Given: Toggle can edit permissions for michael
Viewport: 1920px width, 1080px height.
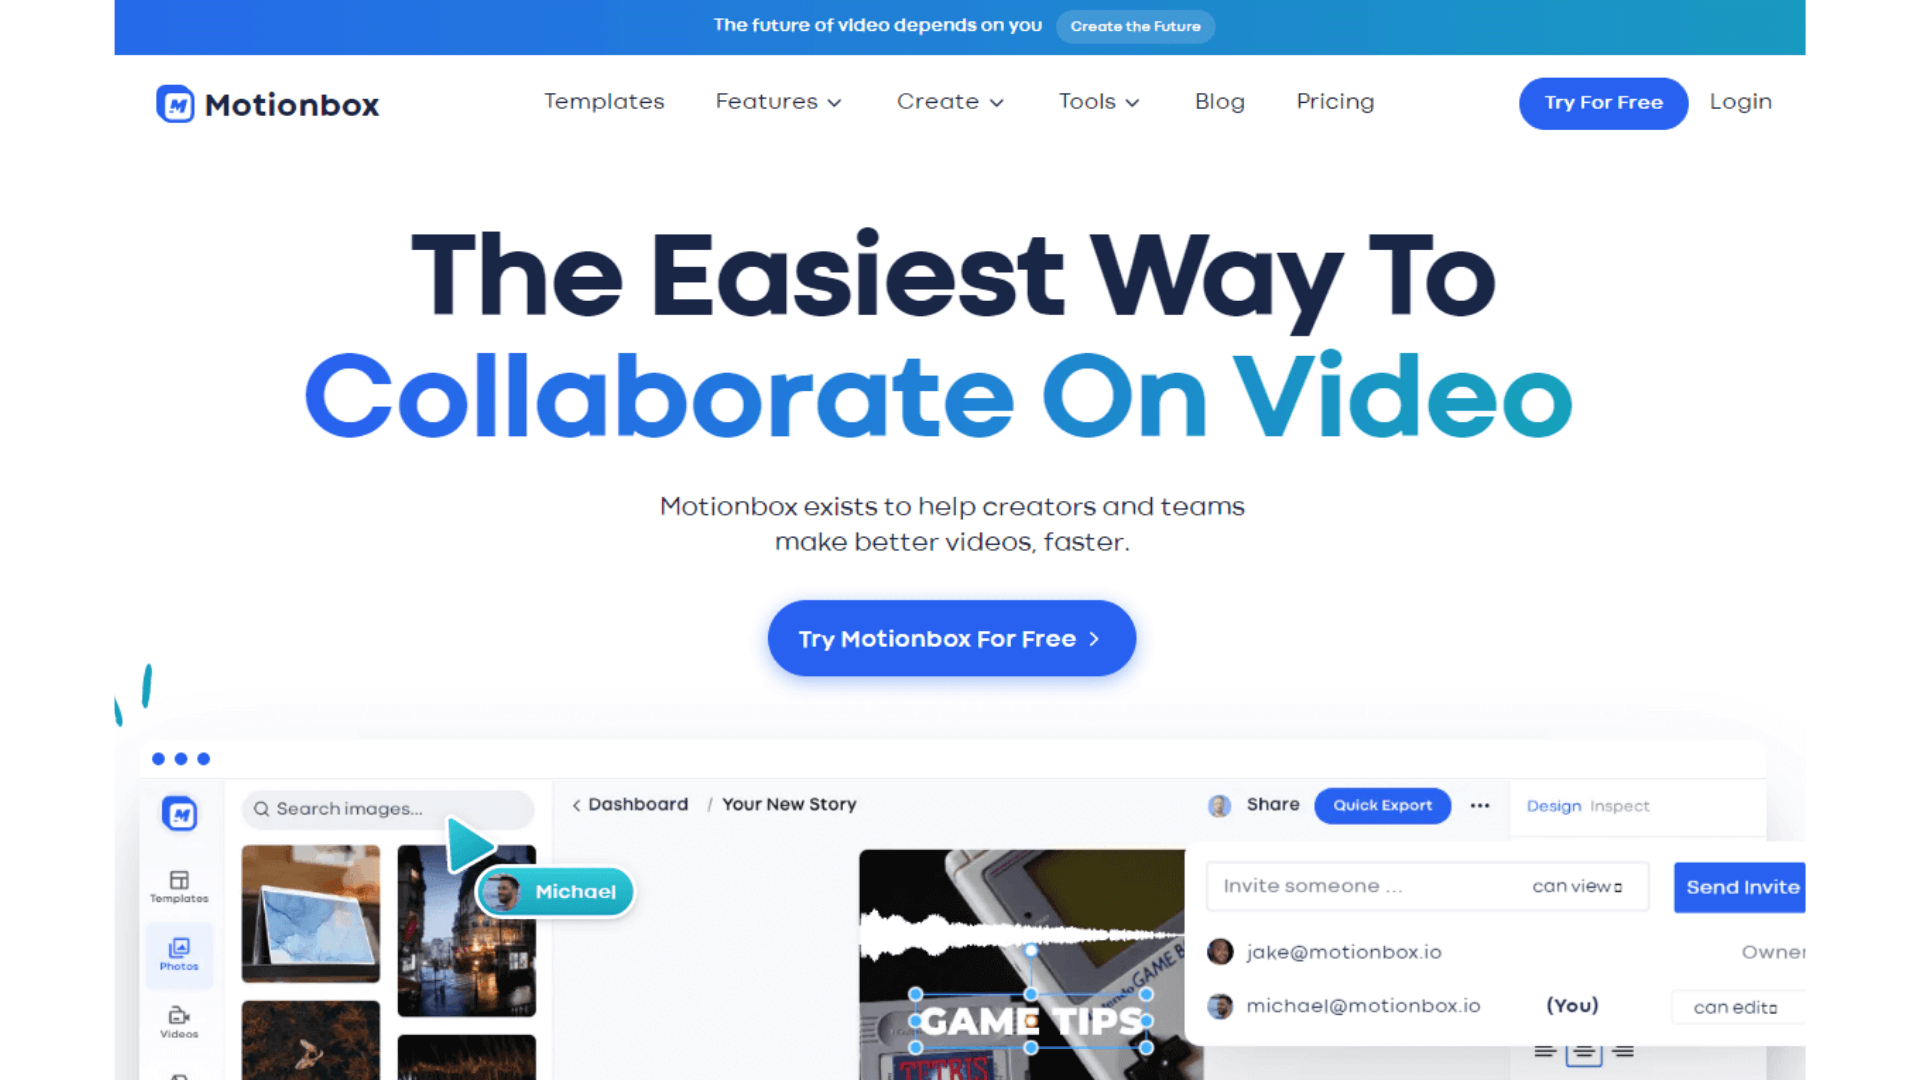Looking at the screenshot, I should coord(1735,1005).
